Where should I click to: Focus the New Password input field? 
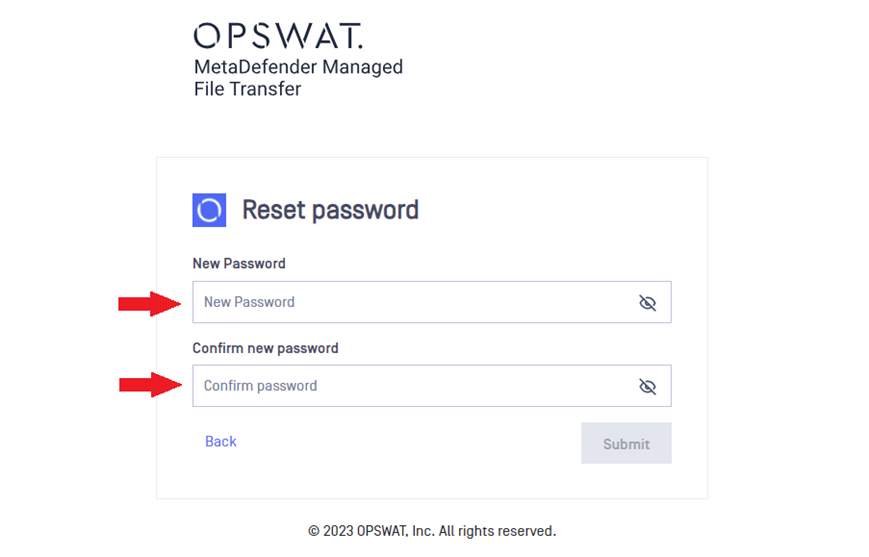pos(432,302)
